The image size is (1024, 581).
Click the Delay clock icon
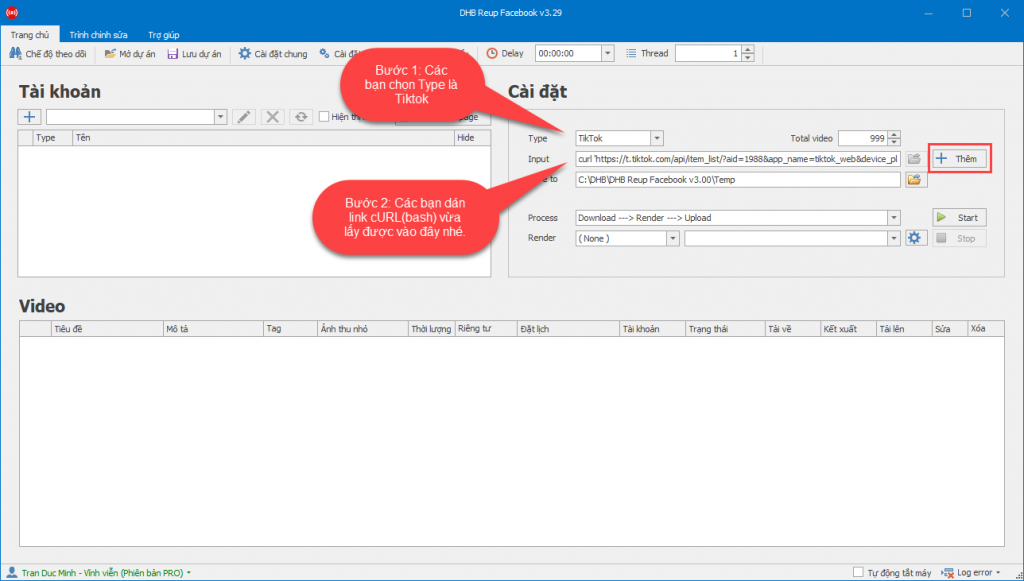pos(492,54)
